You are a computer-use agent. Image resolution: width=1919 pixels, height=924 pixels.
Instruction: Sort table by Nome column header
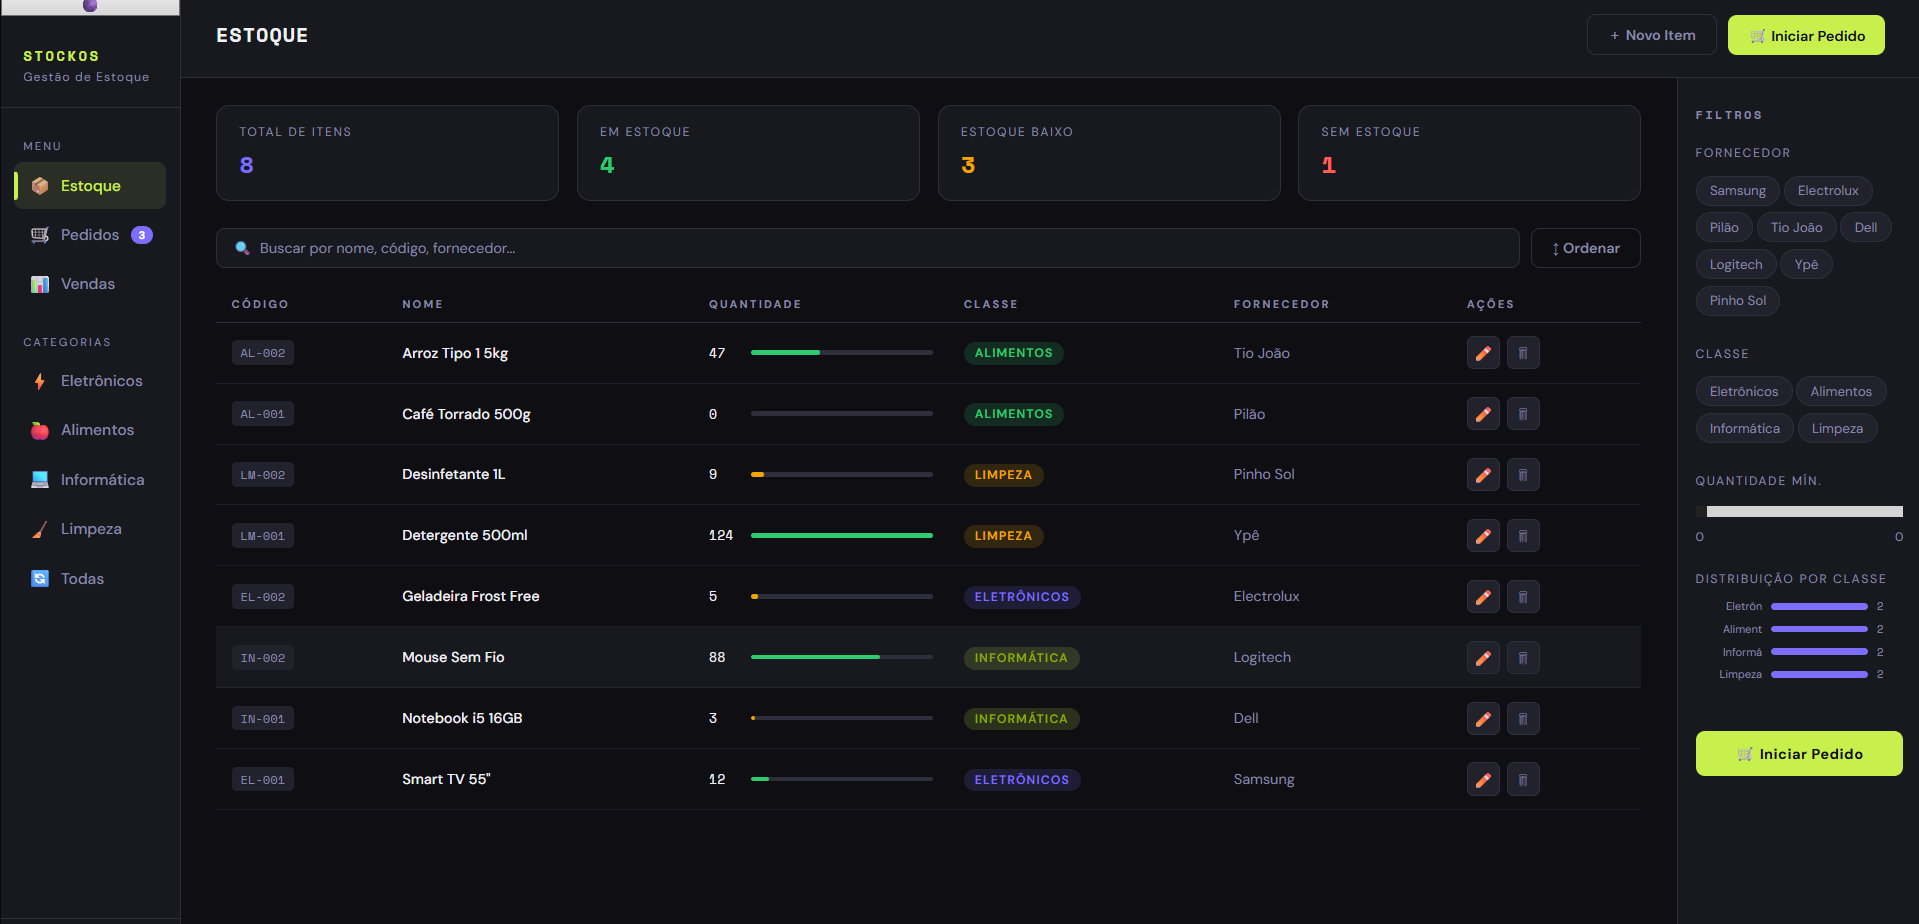coord(422,304)
